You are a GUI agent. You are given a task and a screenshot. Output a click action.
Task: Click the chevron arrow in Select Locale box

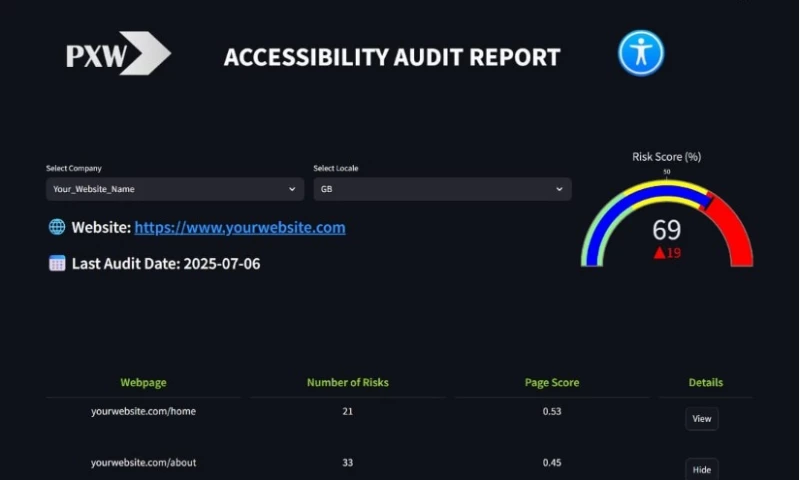tap(560, 189)
